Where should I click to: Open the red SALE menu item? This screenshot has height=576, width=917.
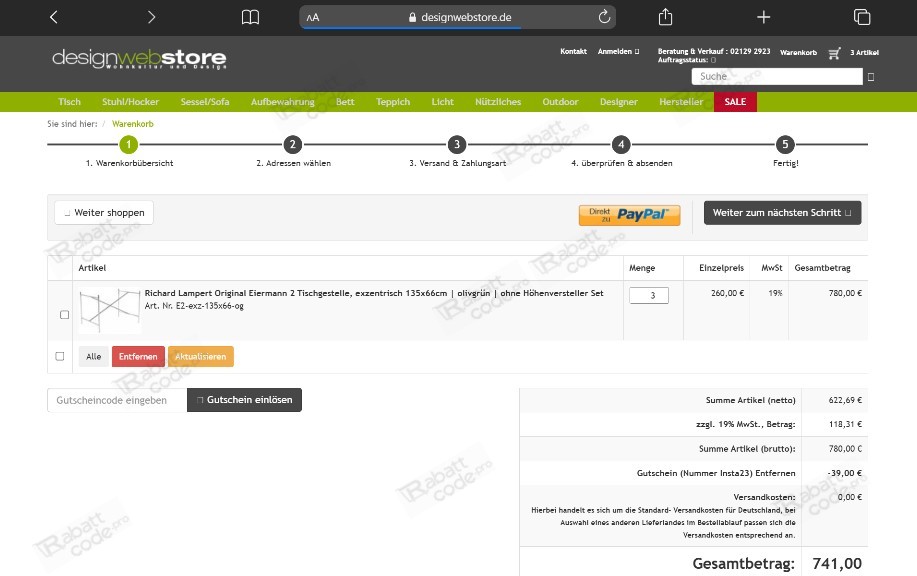click(x=735, y=102)
